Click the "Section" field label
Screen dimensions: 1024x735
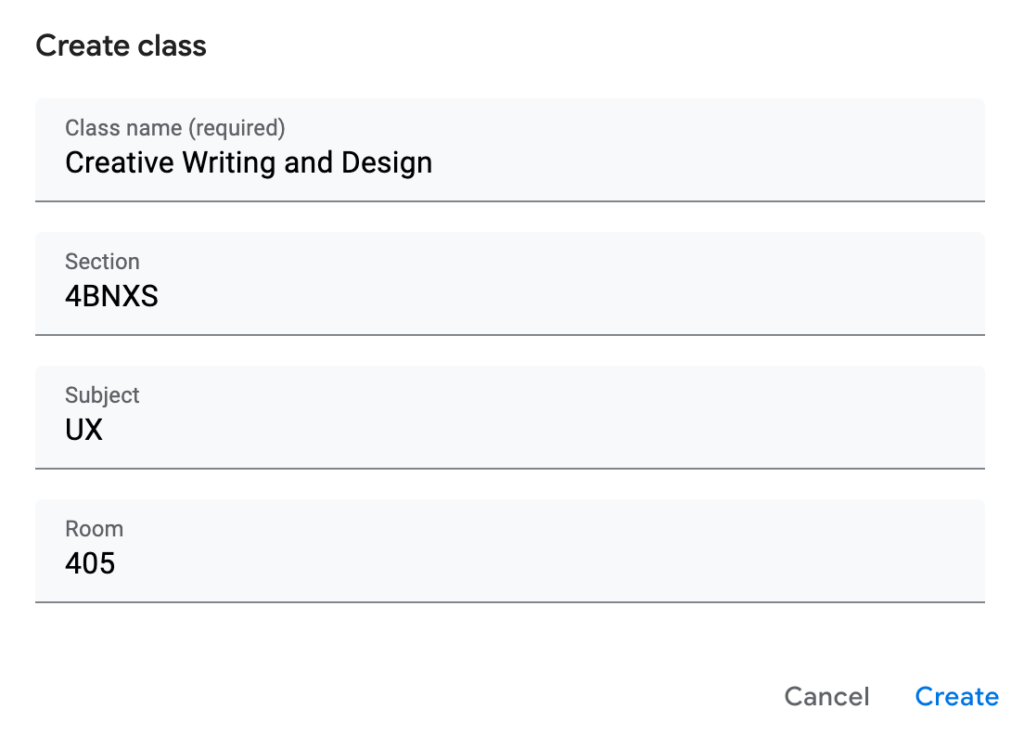tap(102, 262)
